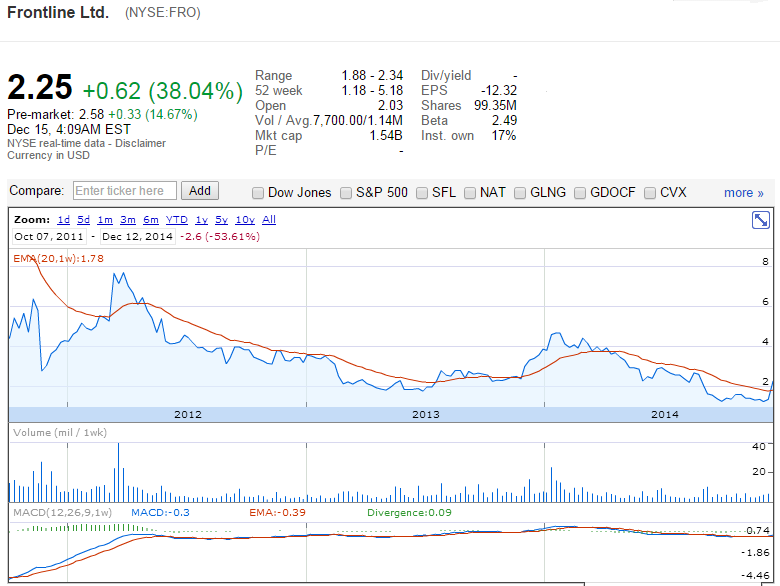Click the 'Volume (mil / 1wk)' label

pos(60,433)
